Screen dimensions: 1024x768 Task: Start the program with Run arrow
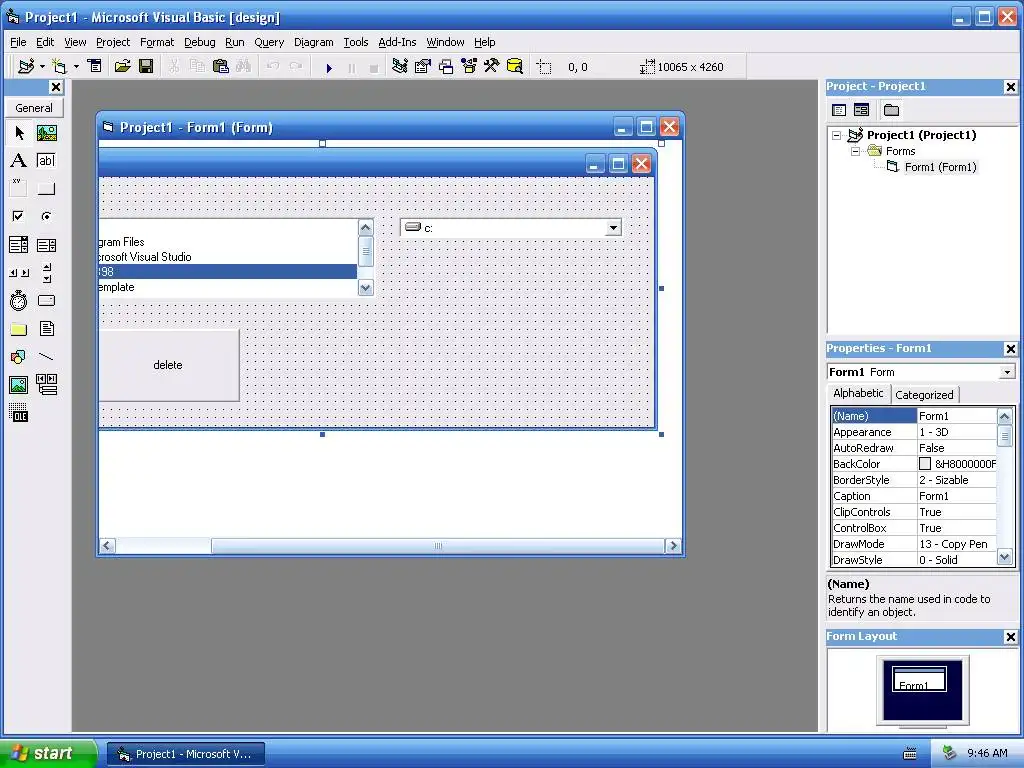click(329, 67)
